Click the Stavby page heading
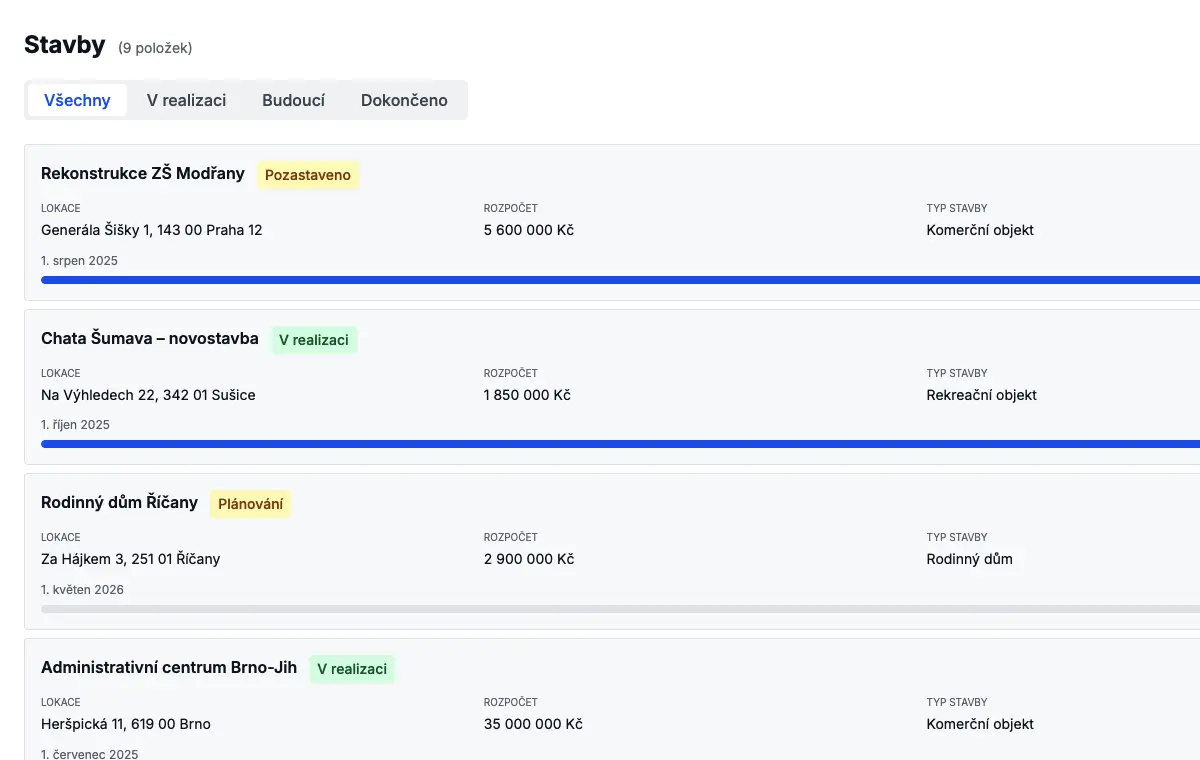Viewport: 1200px width, 760px height. tap(64, 45)
